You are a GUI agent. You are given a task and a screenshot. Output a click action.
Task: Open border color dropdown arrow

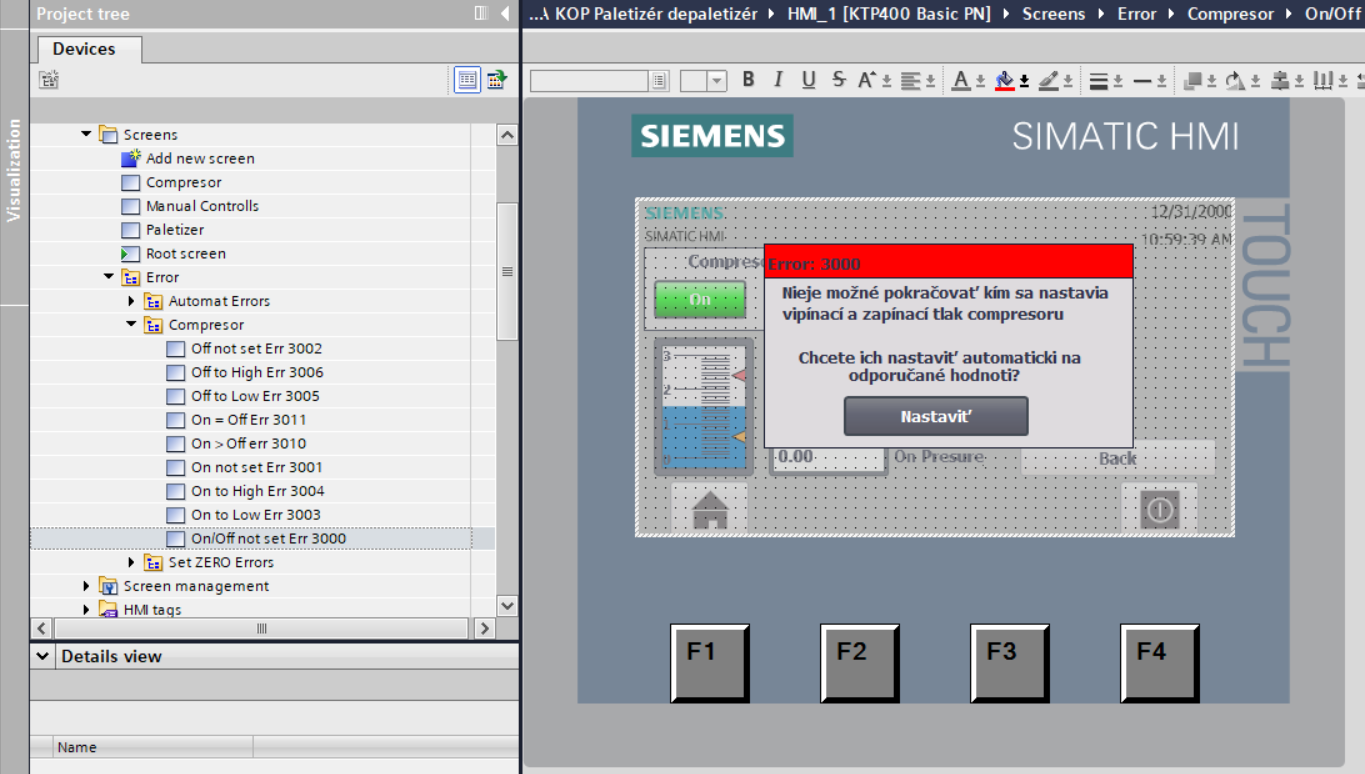tap(1067, 81)
